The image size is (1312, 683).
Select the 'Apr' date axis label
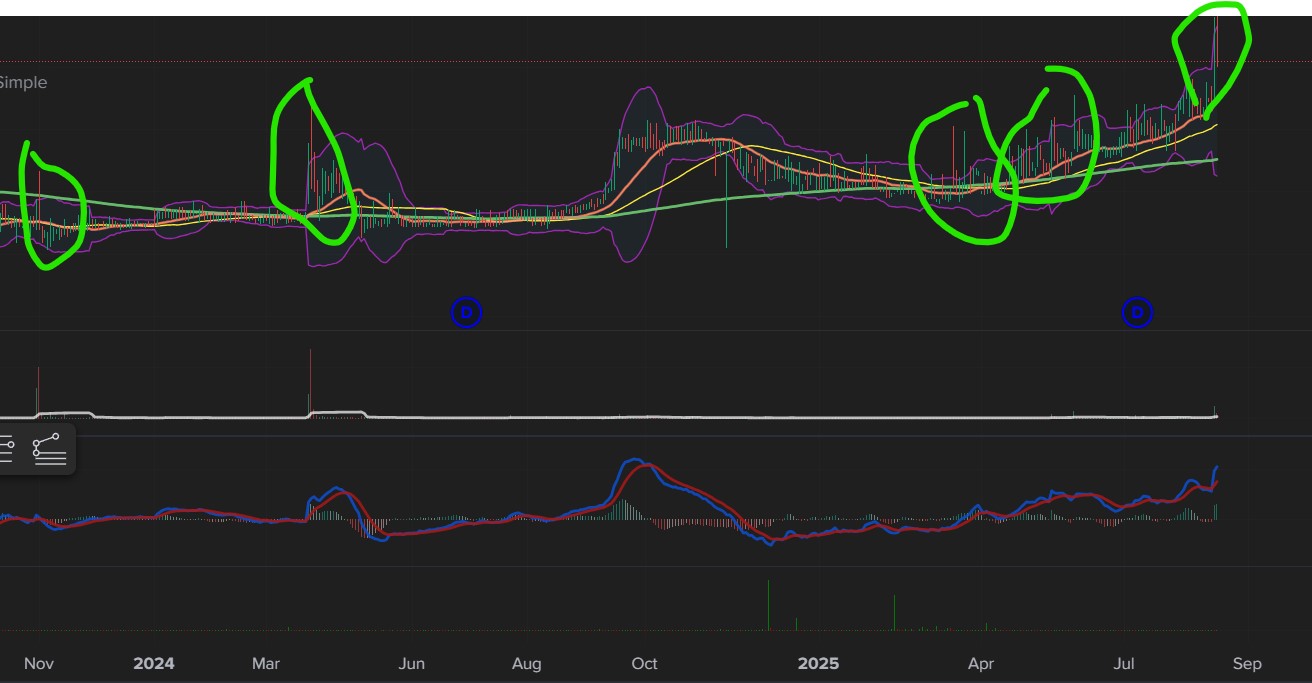981,664
